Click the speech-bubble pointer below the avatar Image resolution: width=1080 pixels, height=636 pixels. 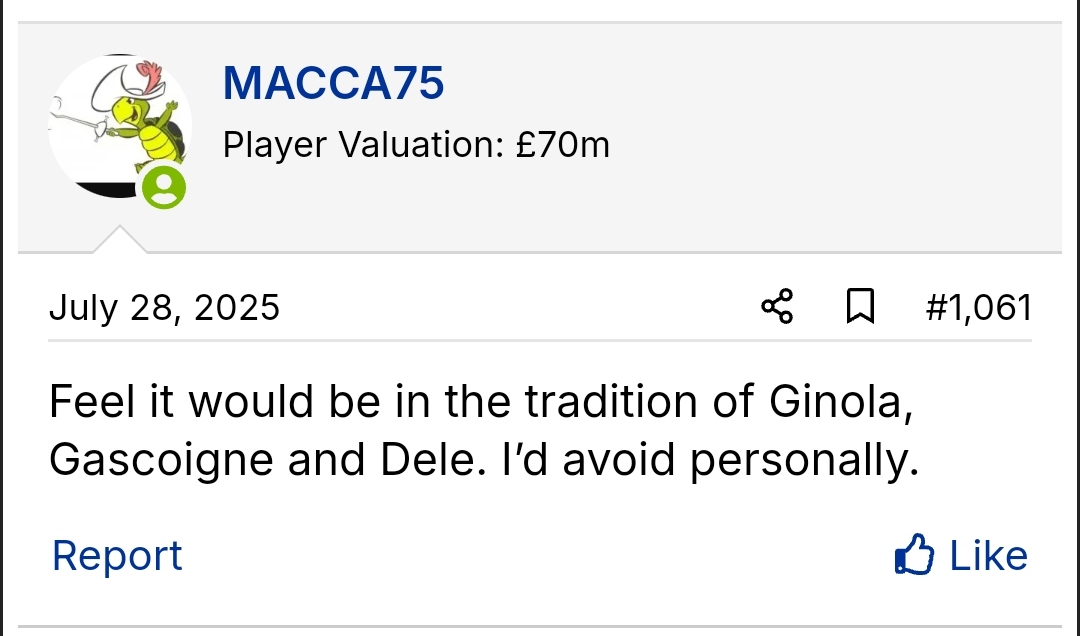[119, 240]
